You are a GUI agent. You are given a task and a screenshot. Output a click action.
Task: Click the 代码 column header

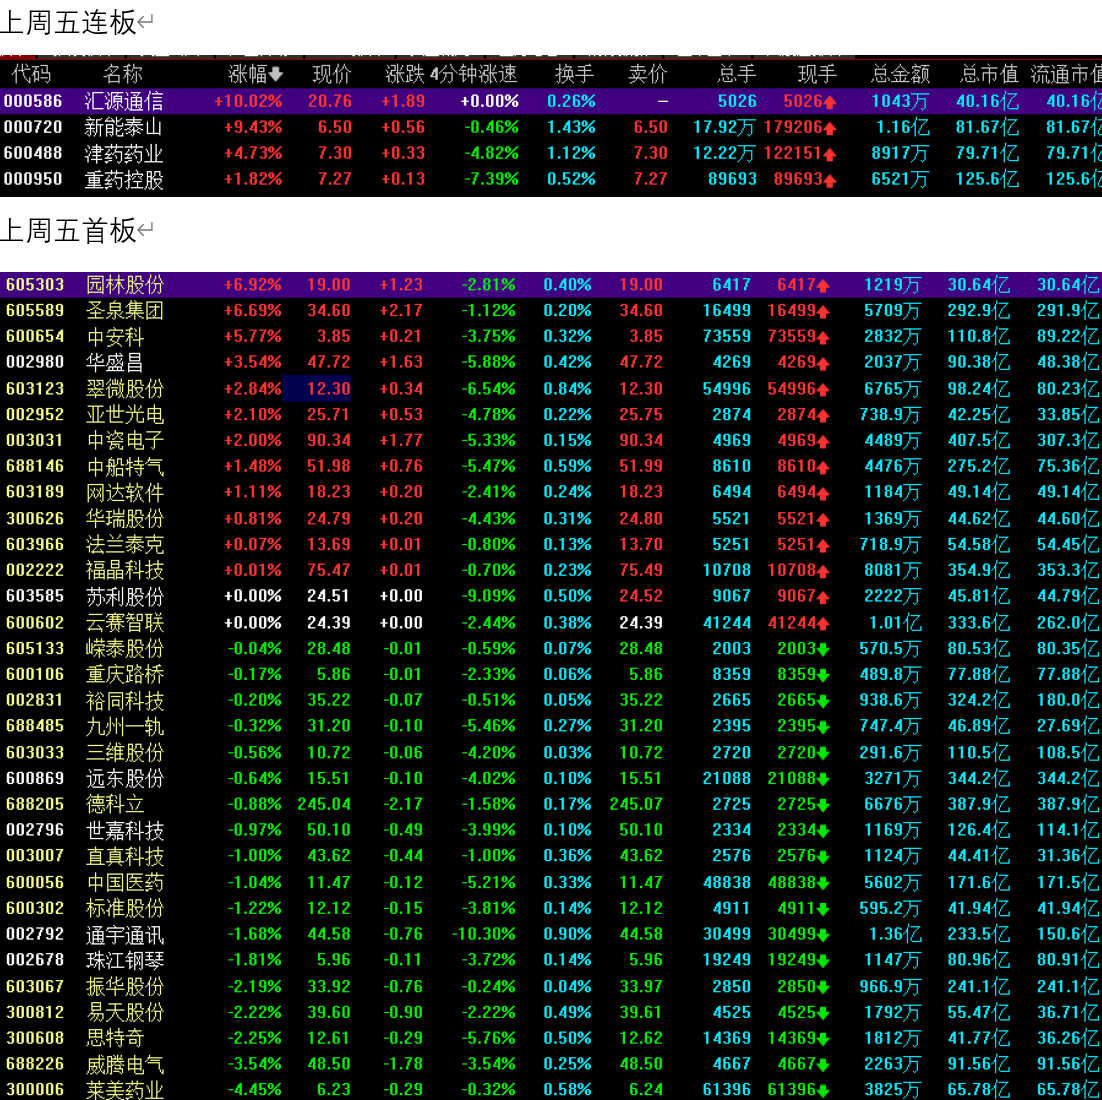(31, 74)
